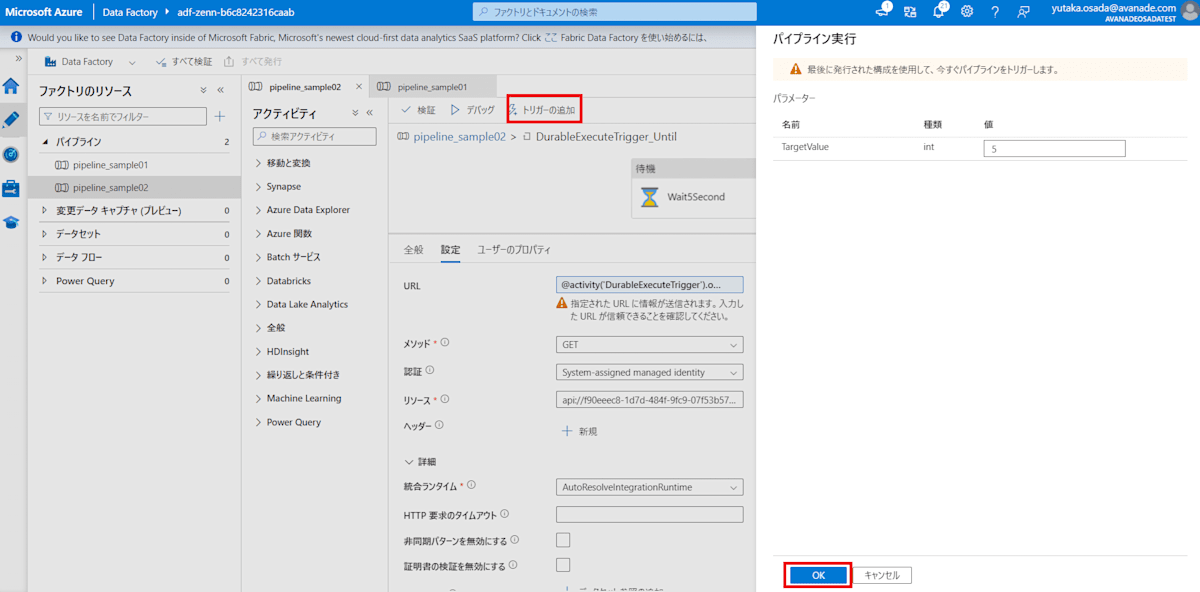Open the メソッド GET dropdown

point(649,344)
